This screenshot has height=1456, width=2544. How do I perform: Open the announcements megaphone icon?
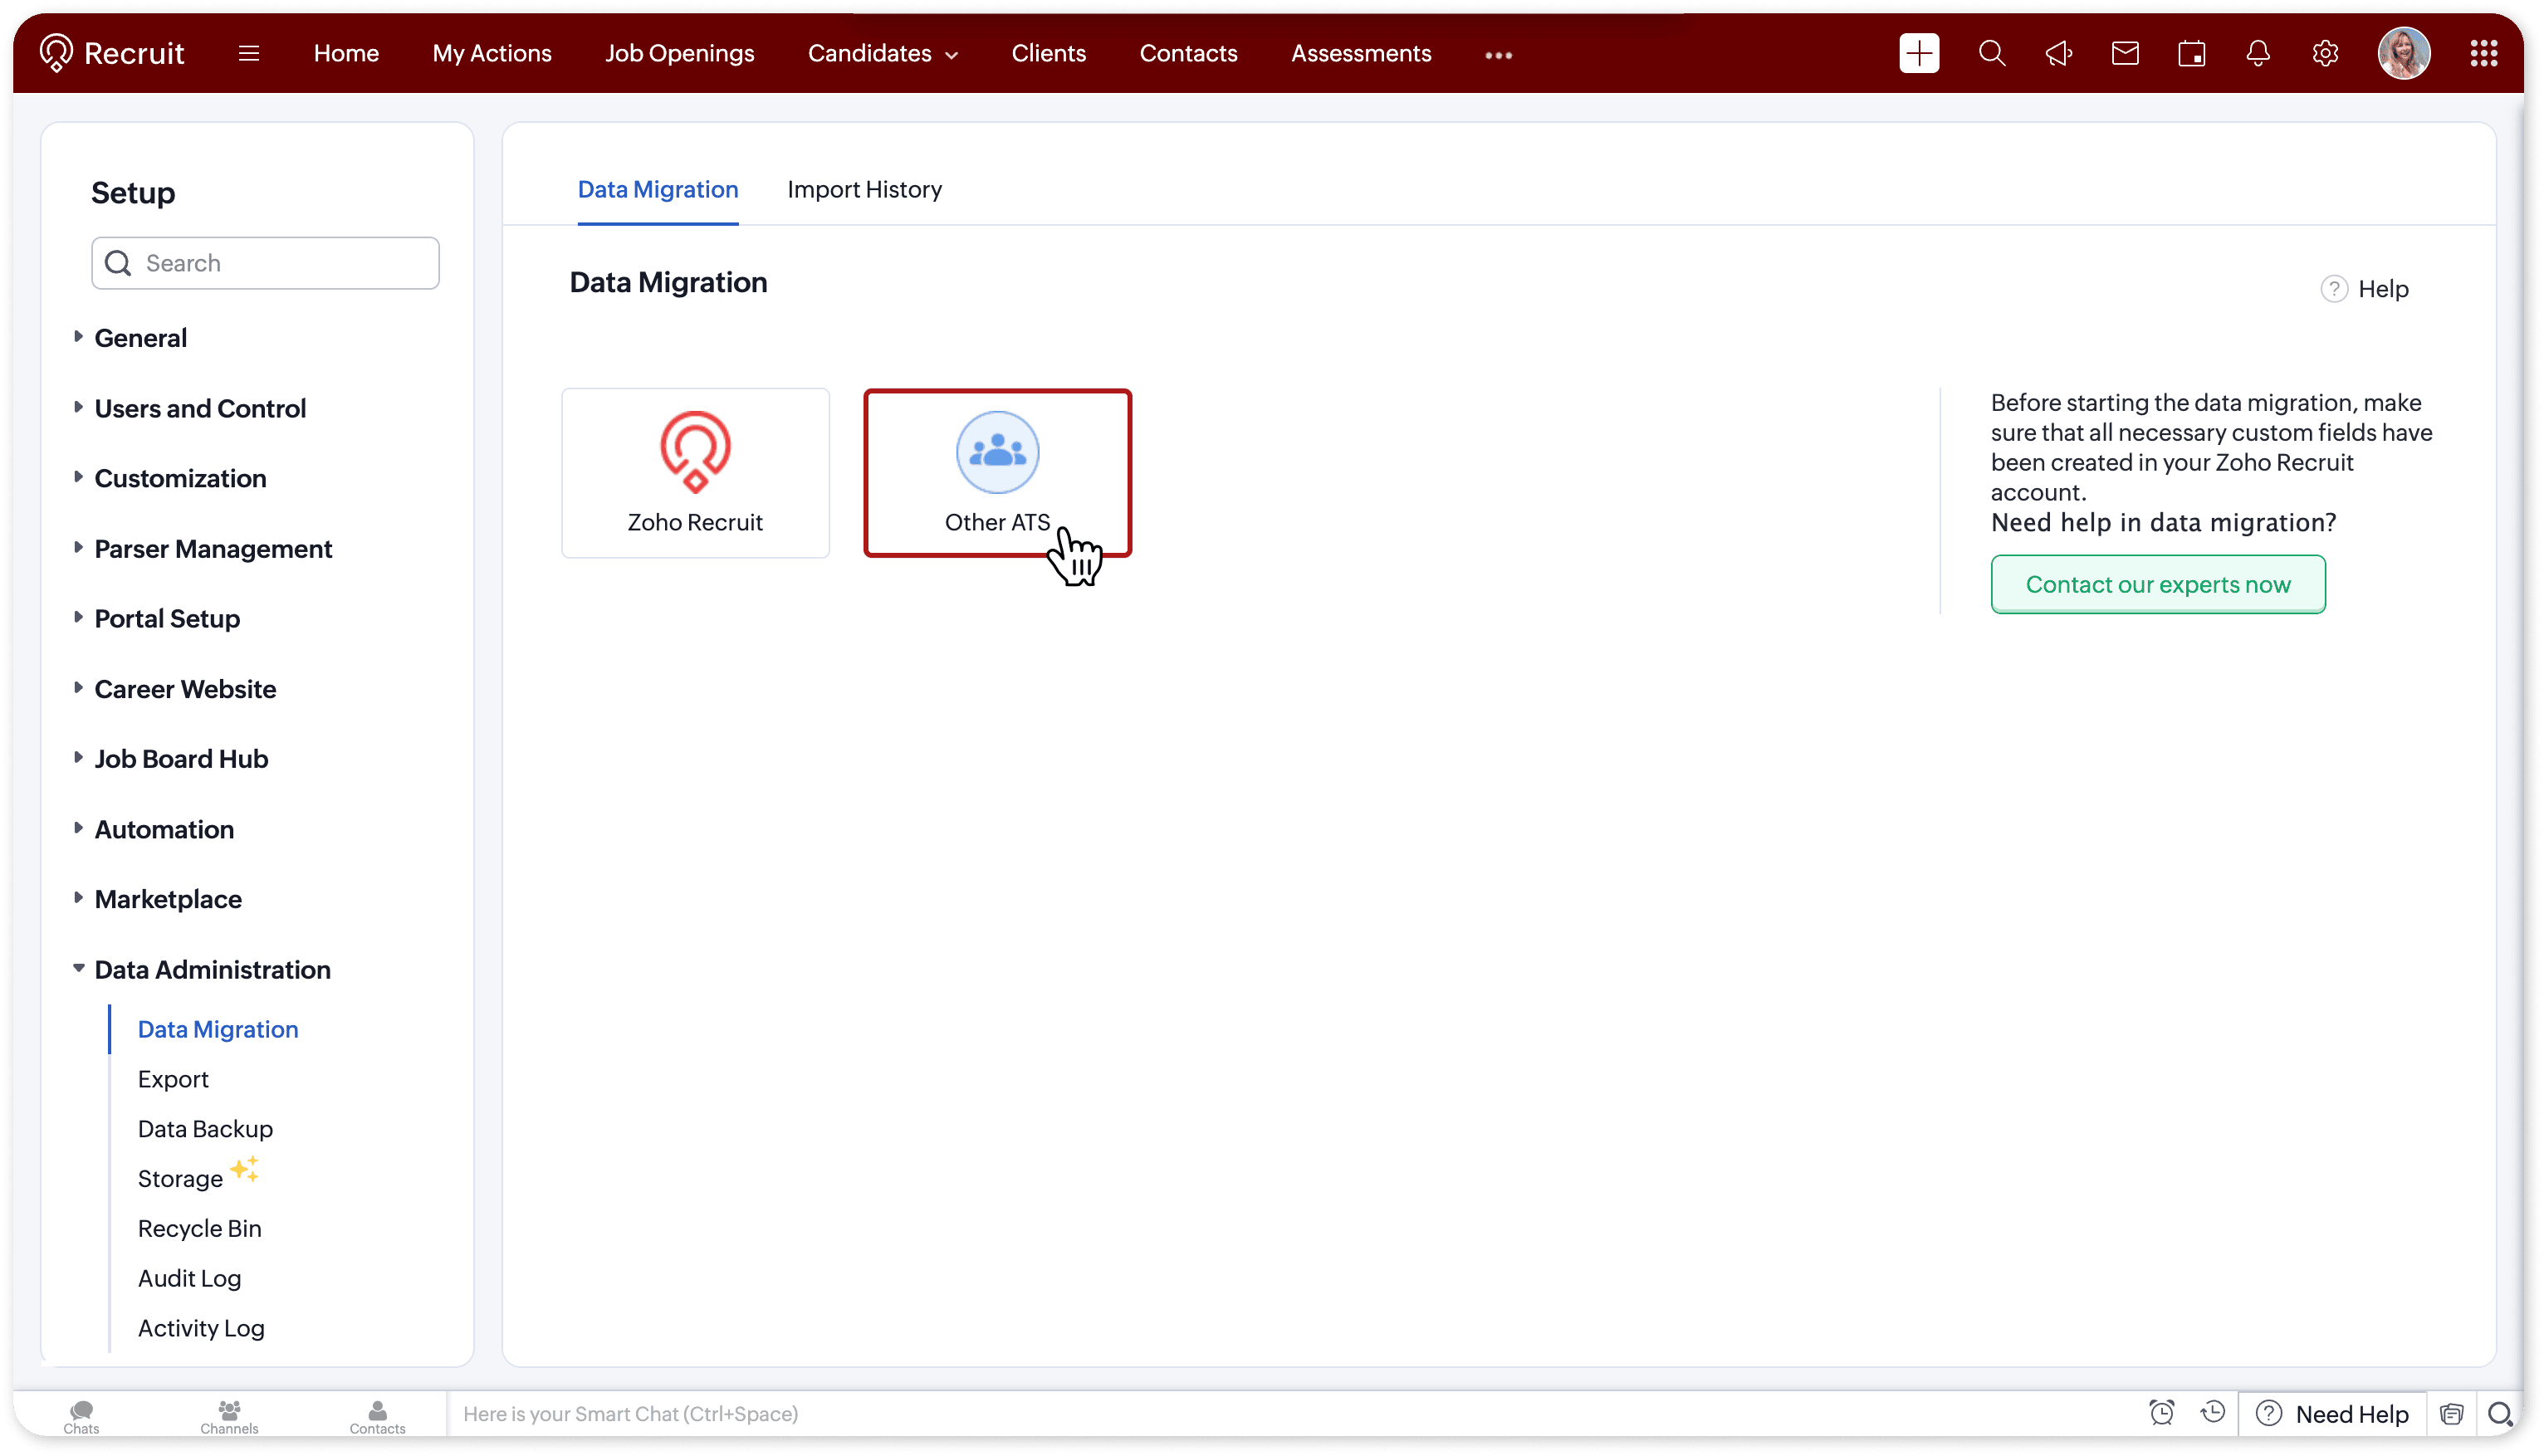[2058, 53]
